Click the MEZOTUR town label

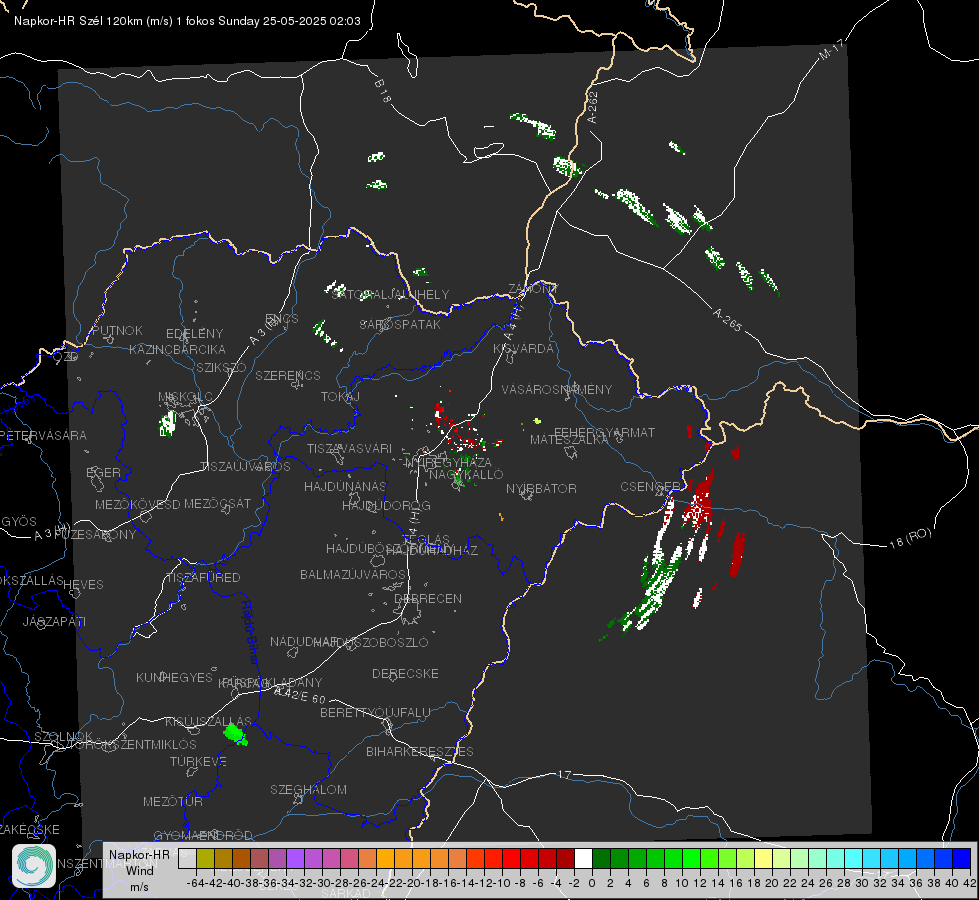coord(173,801)
